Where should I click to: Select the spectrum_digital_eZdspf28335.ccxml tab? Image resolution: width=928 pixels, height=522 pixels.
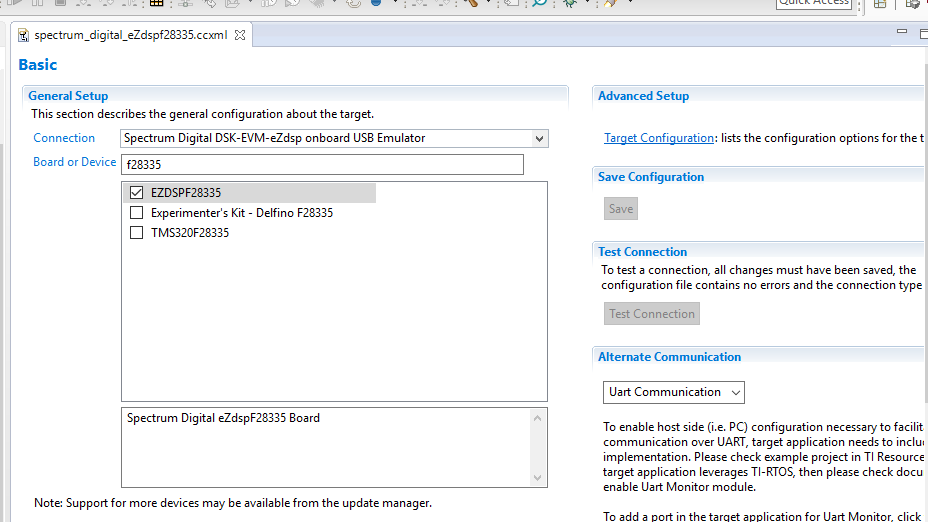pos(131,35)
